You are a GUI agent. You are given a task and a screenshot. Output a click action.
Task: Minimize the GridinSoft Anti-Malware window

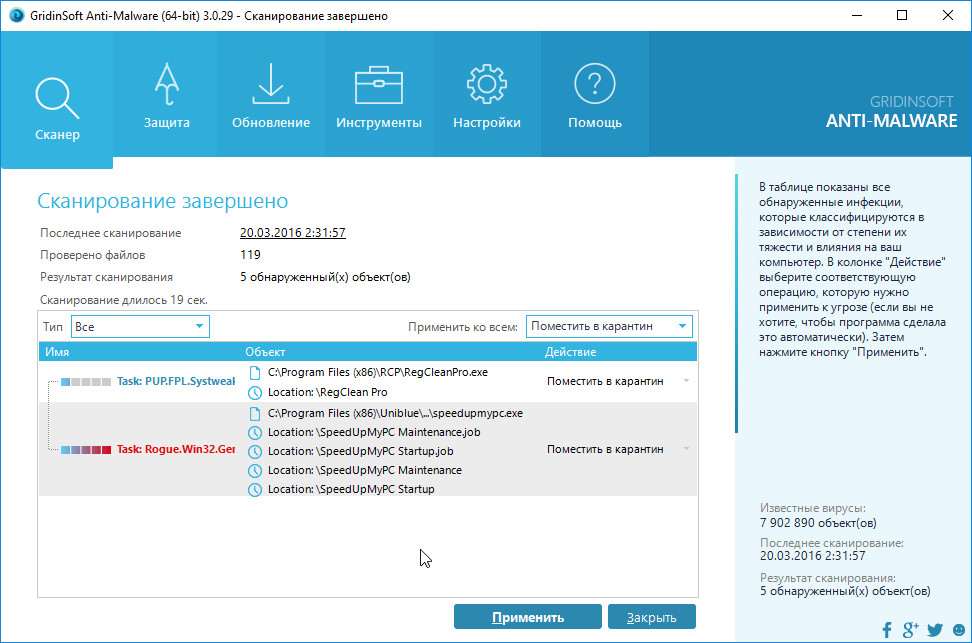coord(857,16)
